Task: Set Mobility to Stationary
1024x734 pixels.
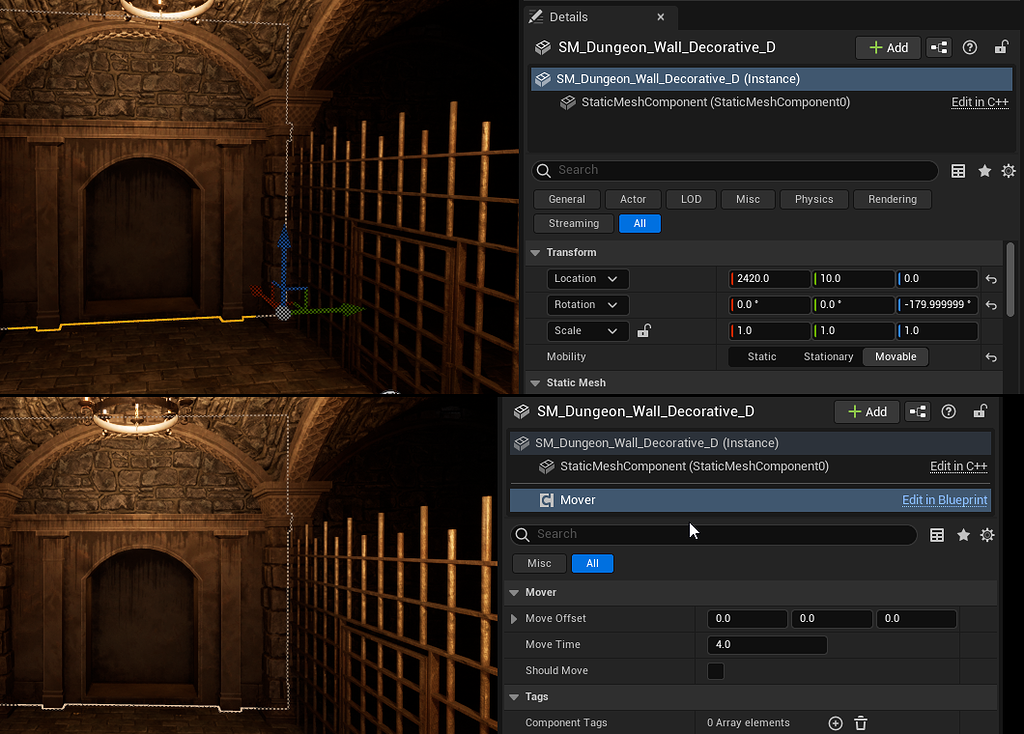Action: pyautogui.click(x=828, y=356)
